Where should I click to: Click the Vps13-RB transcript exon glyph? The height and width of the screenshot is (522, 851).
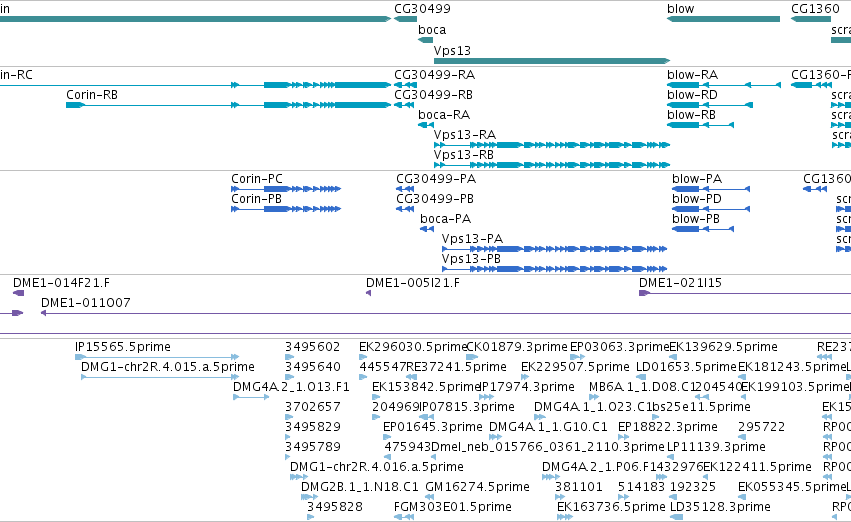point(552,165)
